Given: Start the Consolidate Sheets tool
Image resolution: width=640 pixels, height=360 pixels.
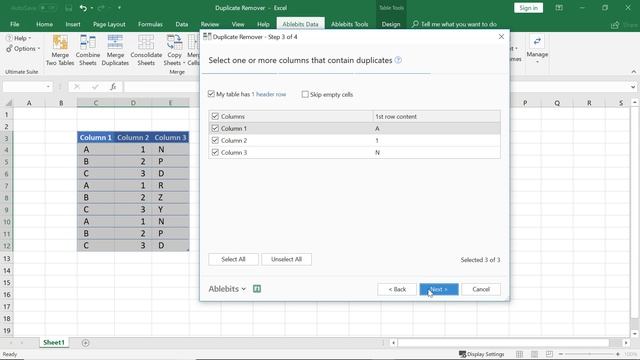Looking at the screenshot, I should [x=146, y=50].
